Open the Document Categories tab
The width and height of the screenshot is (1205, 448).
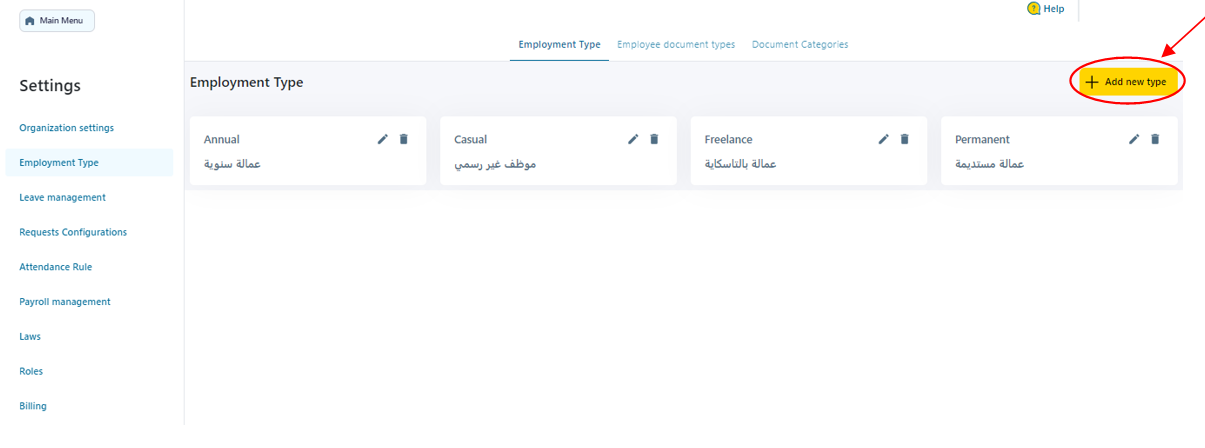tap(800, 45)
